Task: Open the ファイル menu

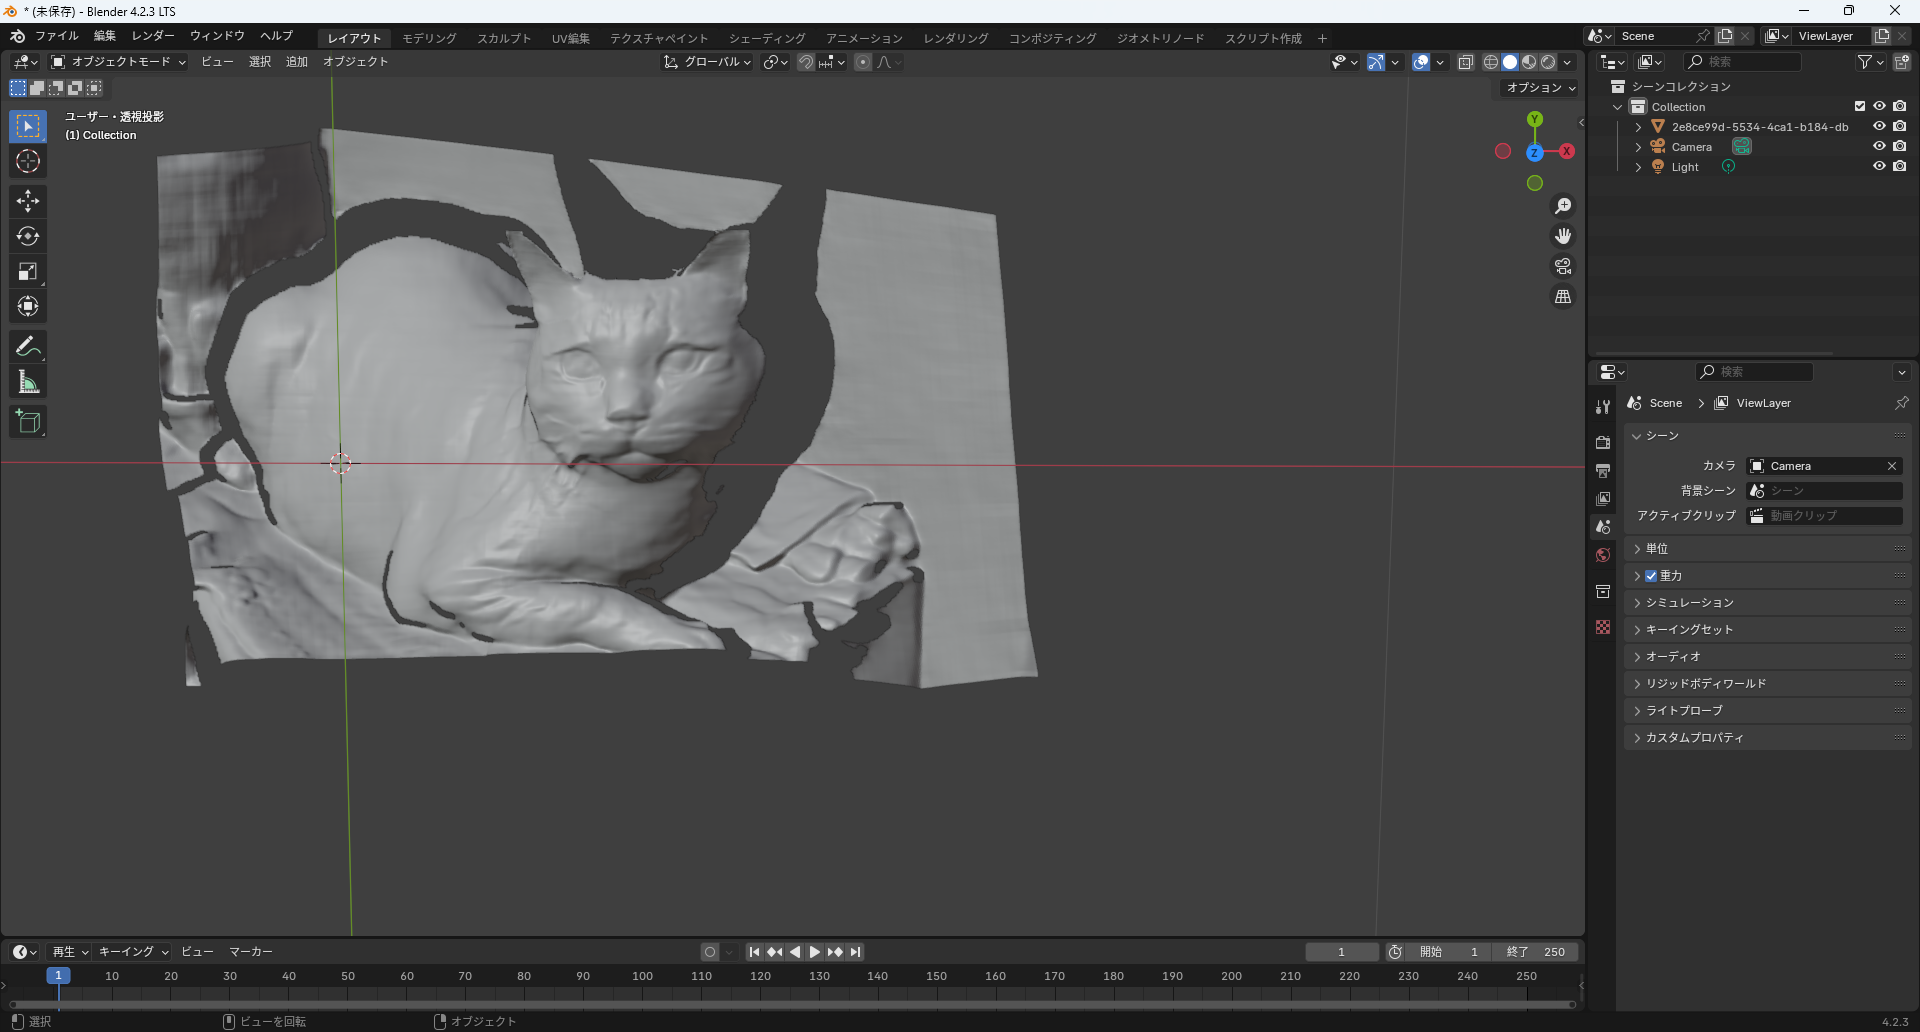Action: (56, 36)
